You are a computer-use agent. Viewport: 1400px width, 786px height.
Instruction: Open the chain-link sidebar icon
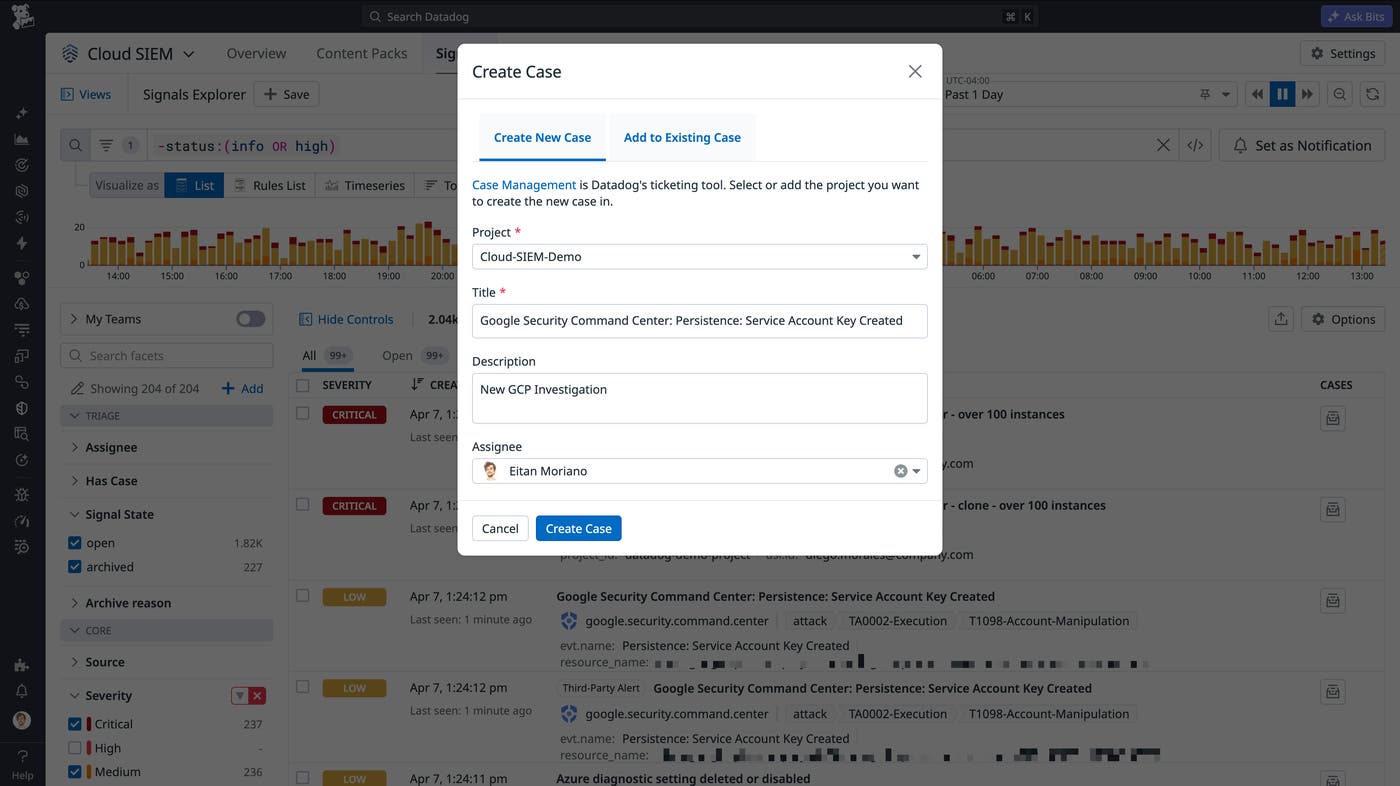22,382
